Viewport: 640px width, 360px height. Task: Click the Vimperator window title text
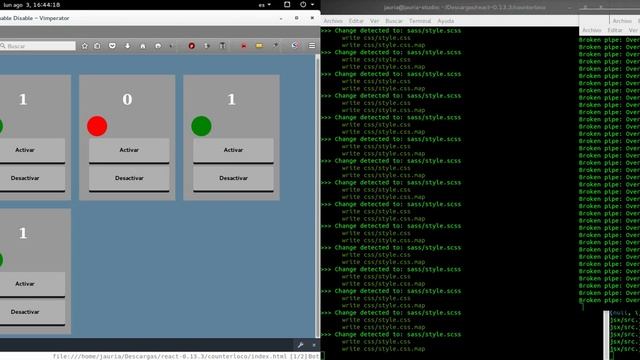point(34,18)
